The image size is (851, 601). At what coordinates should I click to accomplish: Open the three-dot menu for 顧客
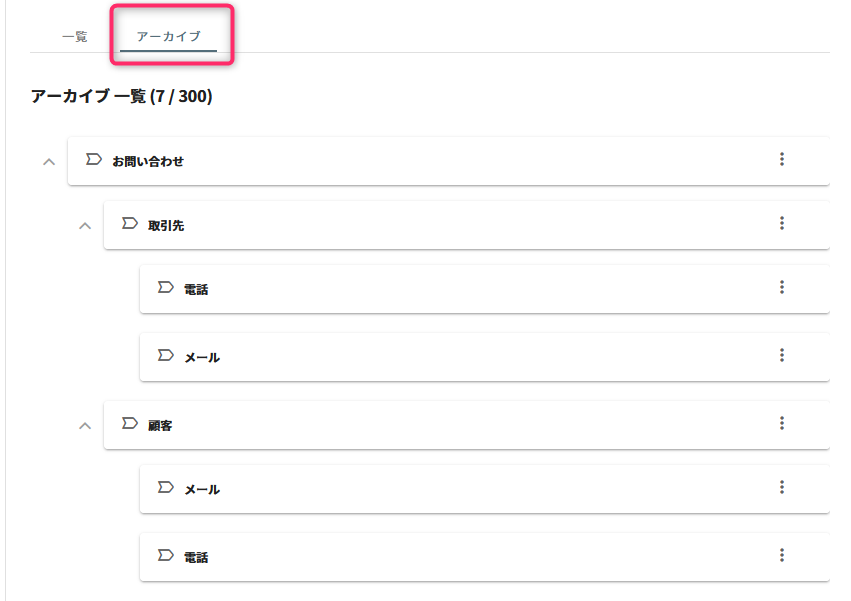pos(782,423)
